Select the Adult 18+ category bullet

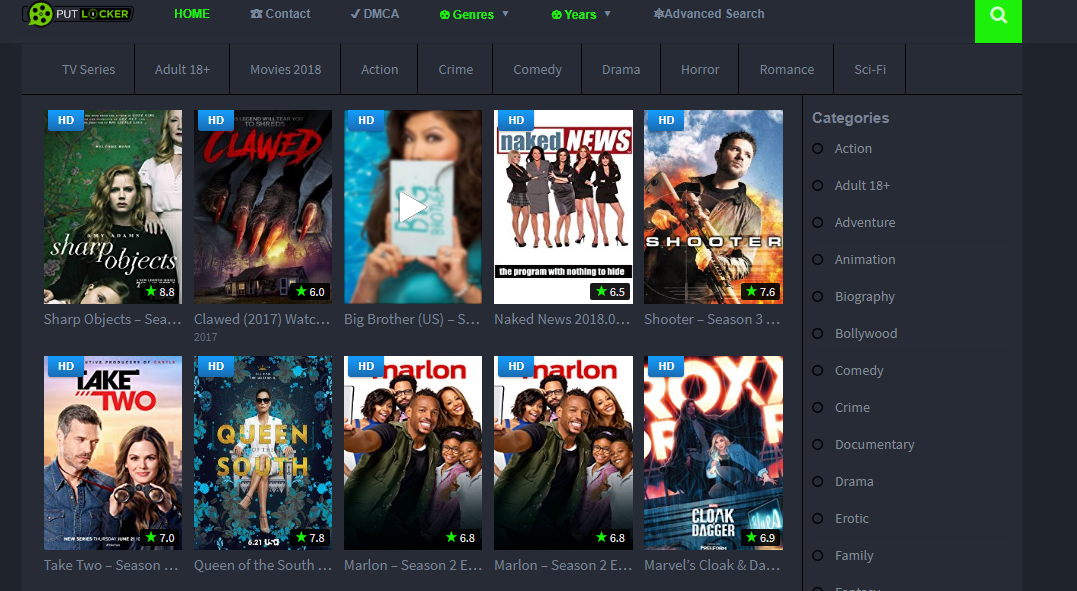click(x=817, y=186)
